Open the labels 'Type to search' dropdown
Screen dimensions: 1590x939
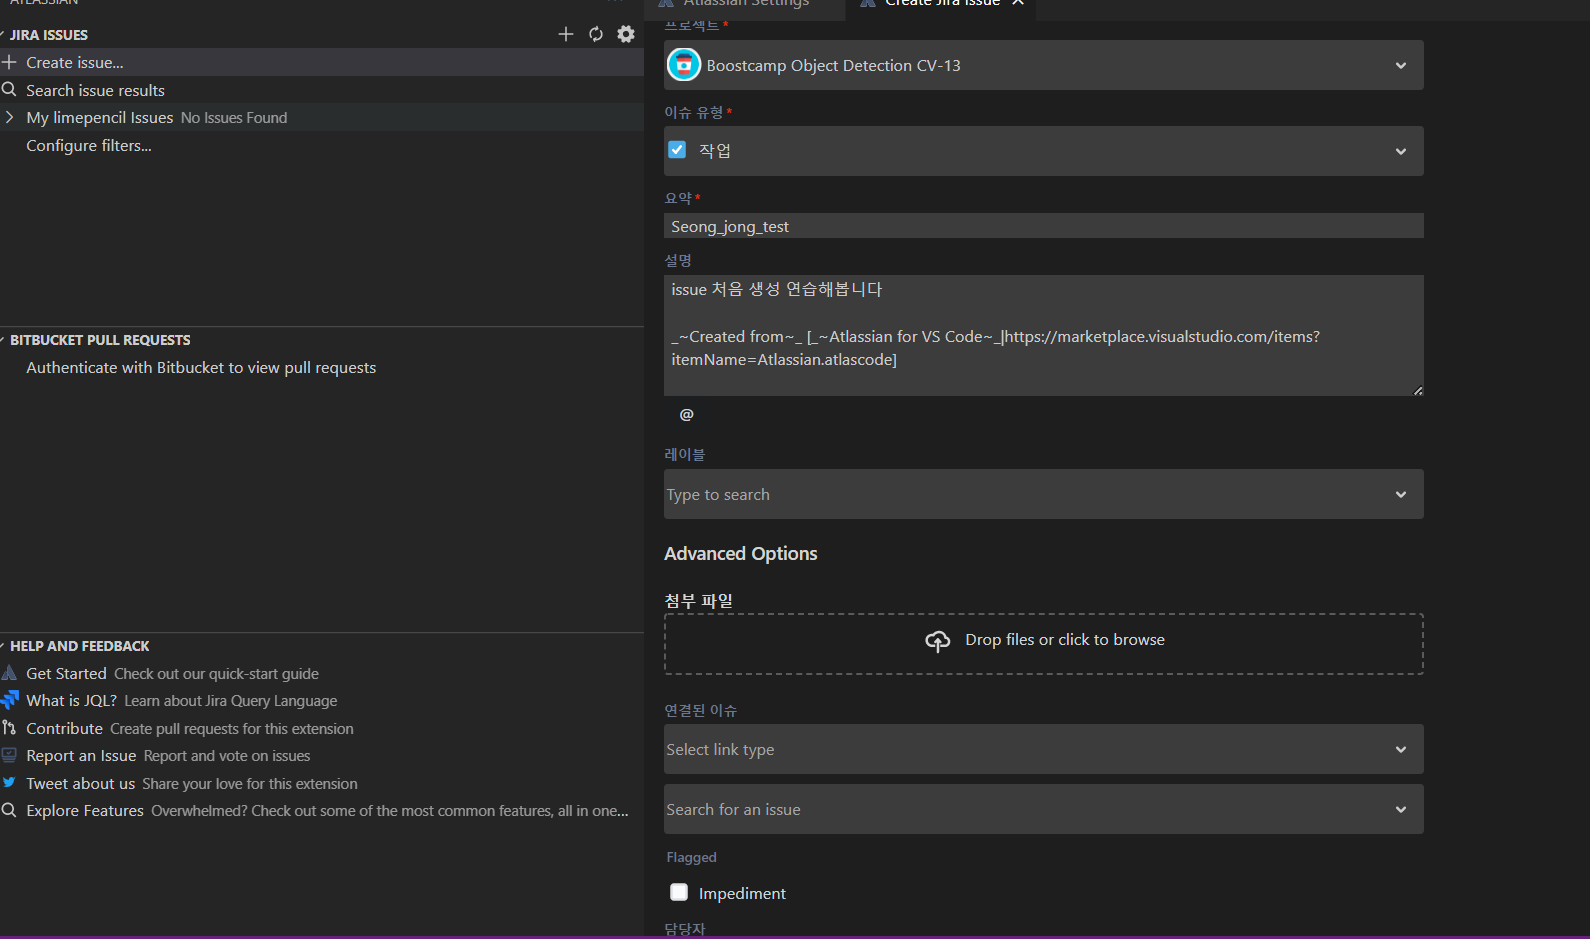coord(1043,494)
